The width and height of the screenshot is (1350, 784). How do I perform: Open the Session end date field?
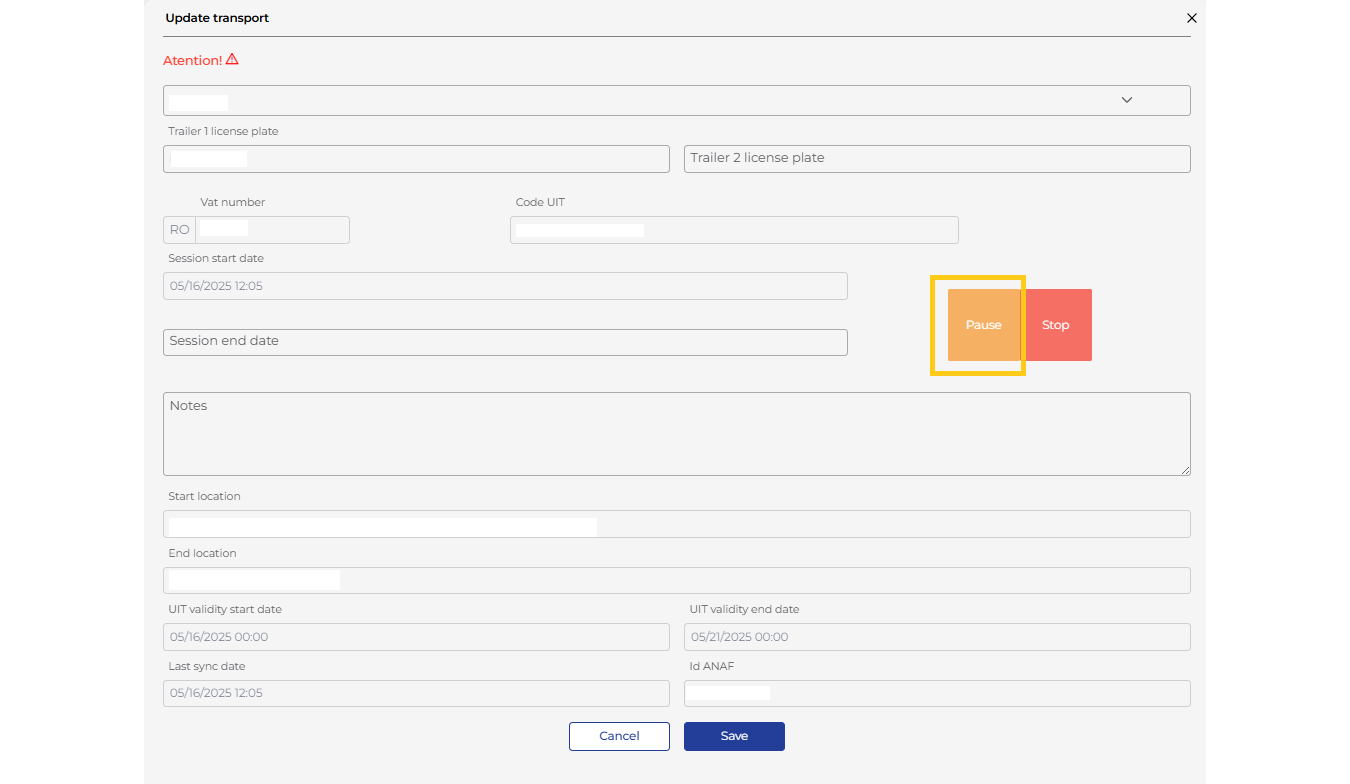[505, 342]
